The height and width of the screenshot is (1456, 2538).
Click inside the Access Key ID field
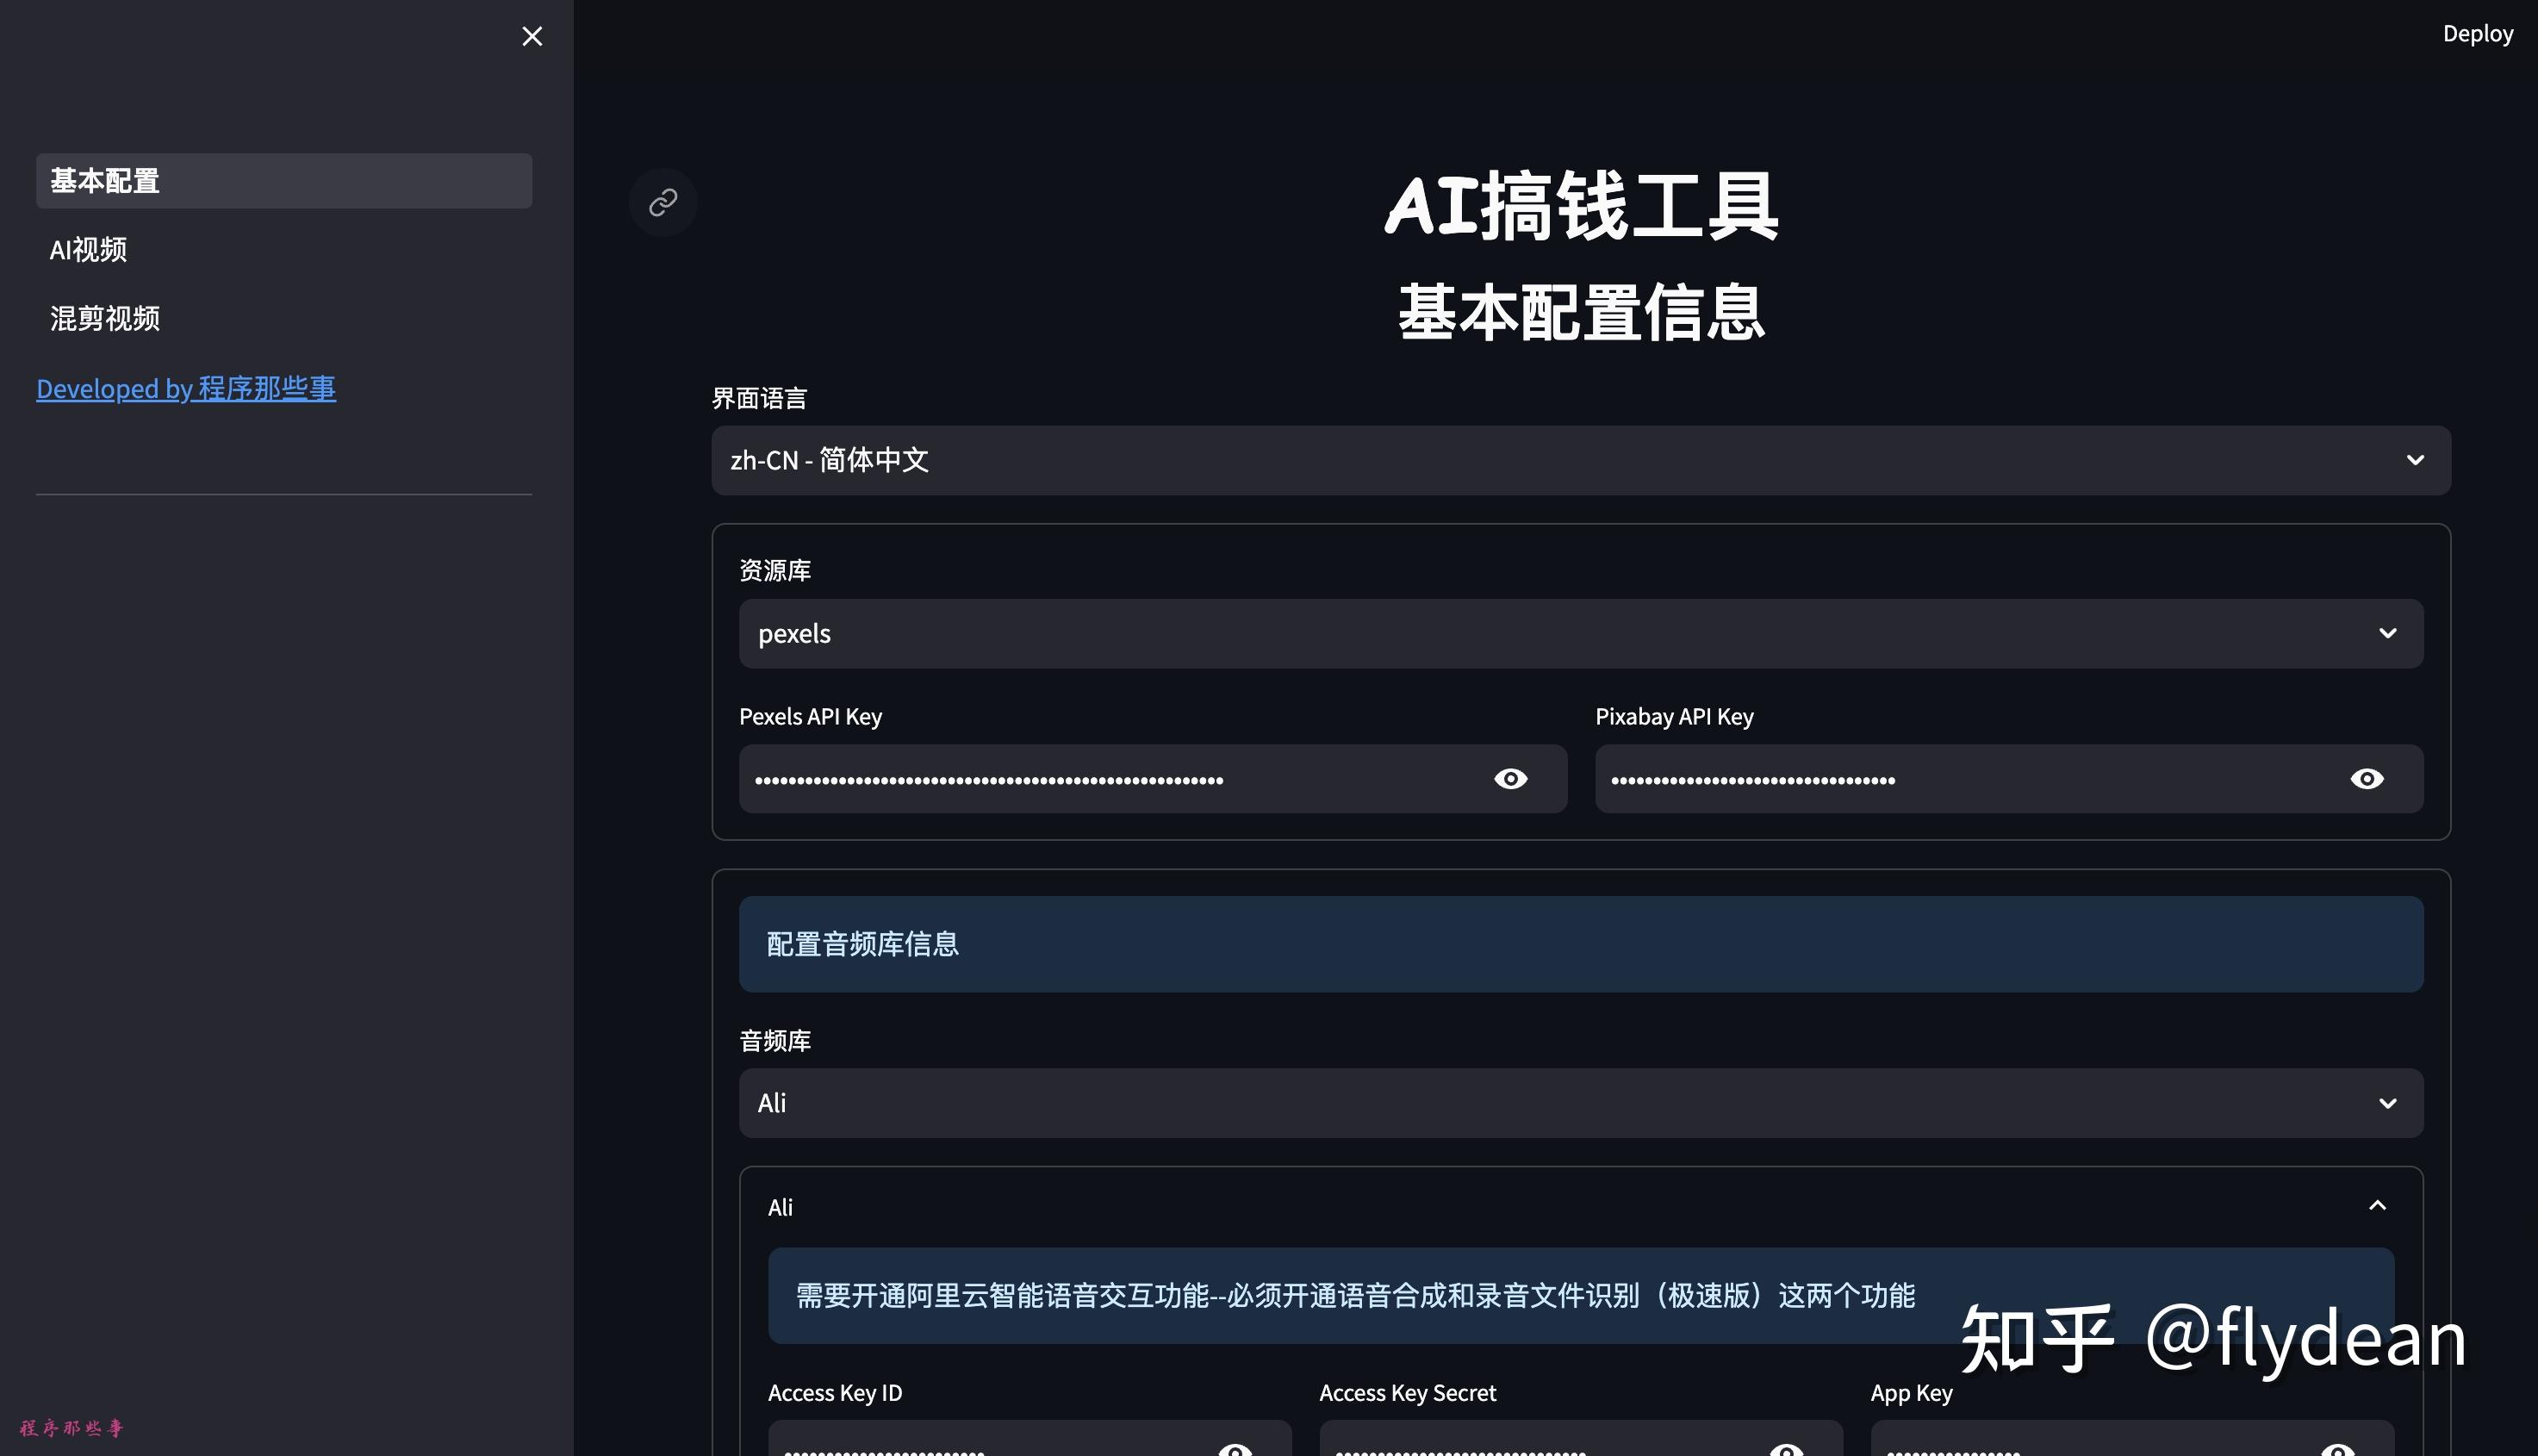[1000, 1449]
